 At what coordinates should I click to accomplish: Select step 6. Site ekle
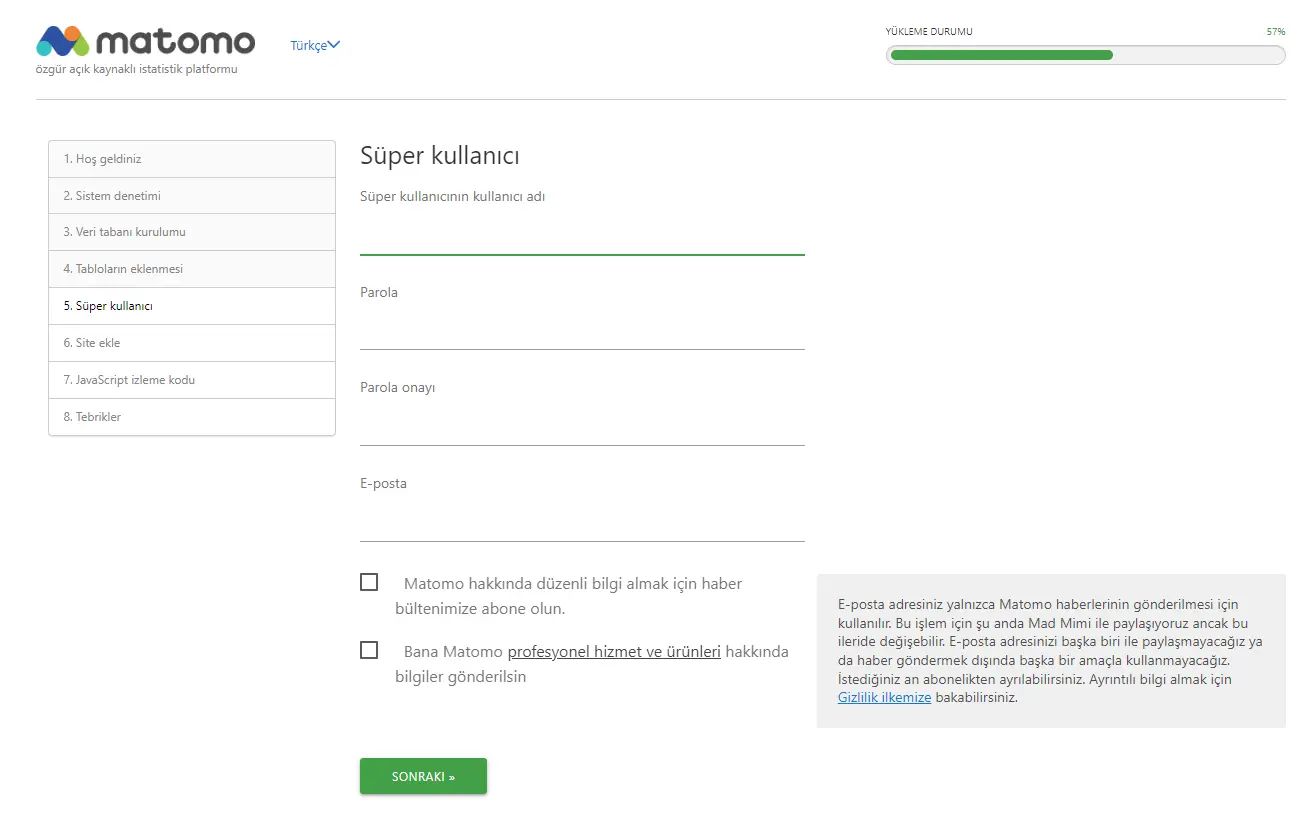click(x=192, y=343)
